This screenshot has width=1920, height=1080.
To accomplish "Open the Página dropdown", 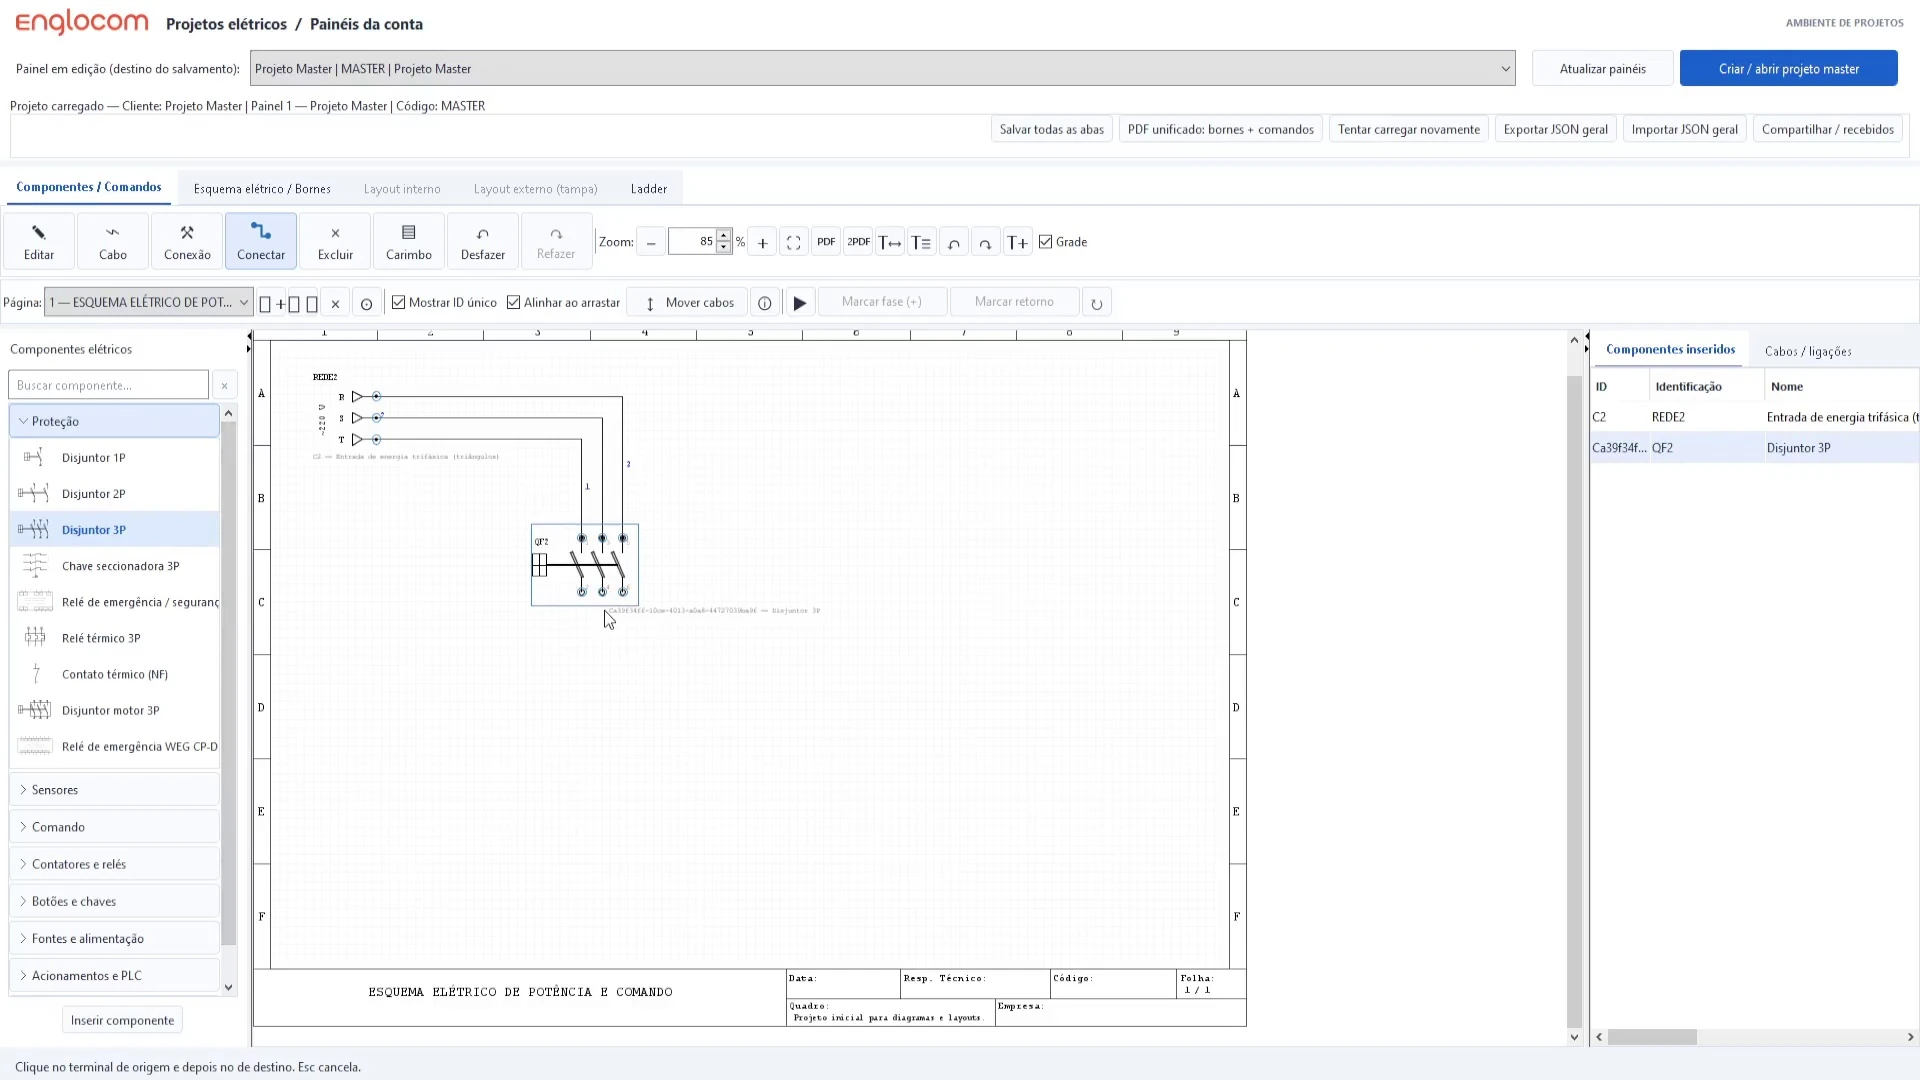I will (x=148, y=302).
